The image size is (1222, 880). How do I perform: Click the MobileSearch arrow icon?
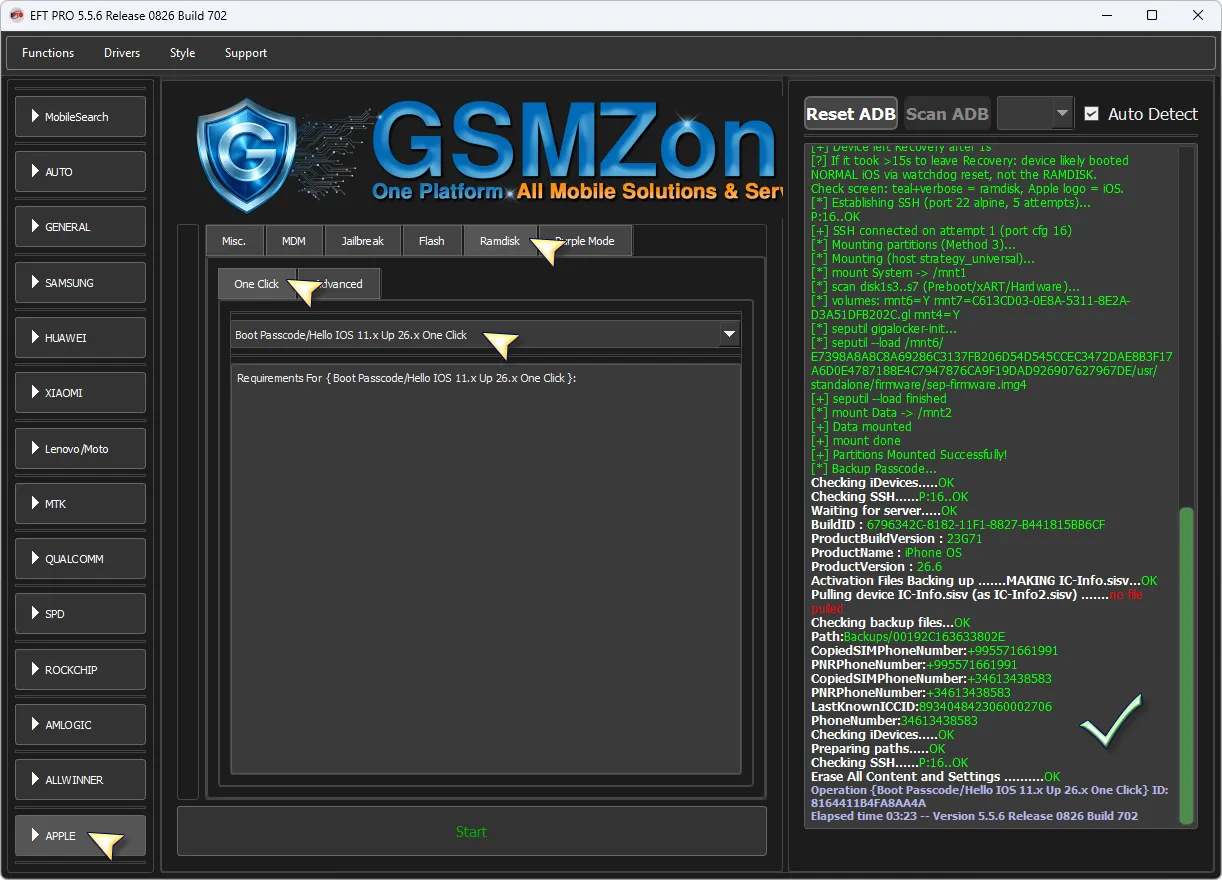point(35,117)
